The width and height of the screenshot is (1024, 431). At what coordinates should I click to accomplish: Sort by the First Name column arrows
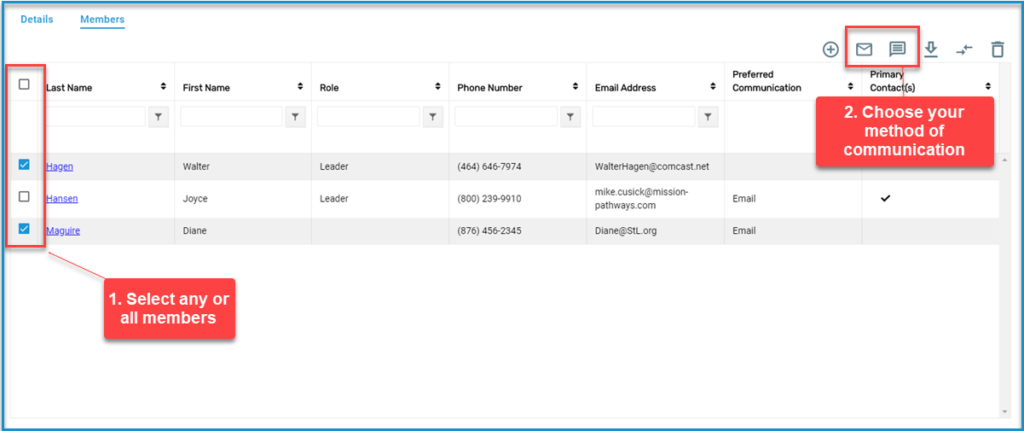coord(300,87)
